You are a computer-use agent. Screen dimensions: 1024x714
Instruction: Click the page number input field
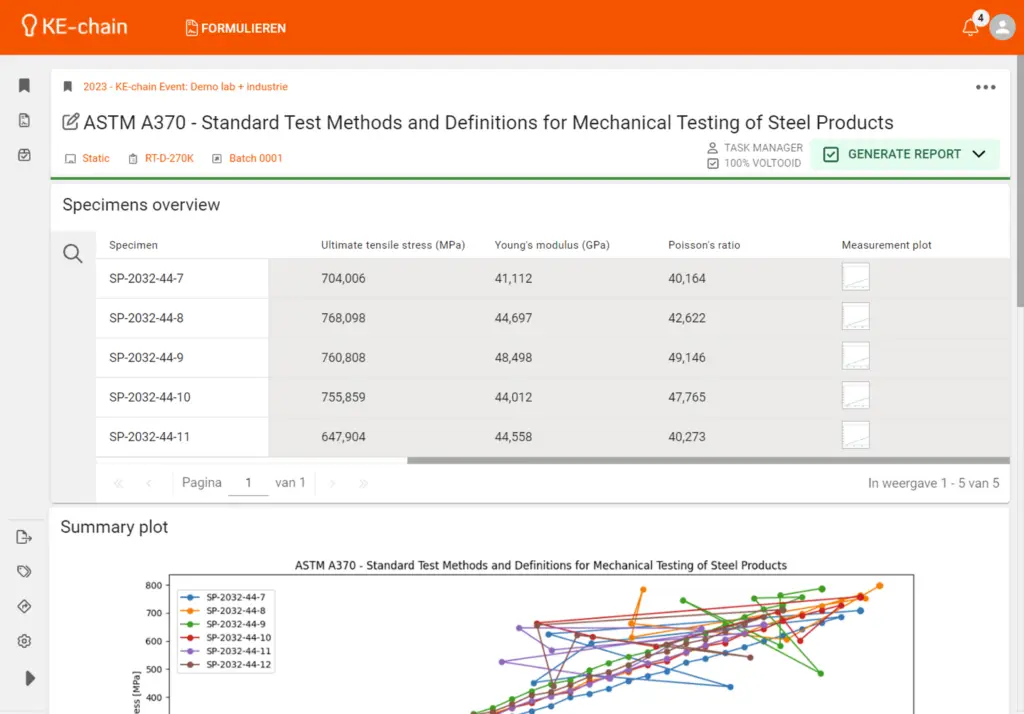[248, 483]
